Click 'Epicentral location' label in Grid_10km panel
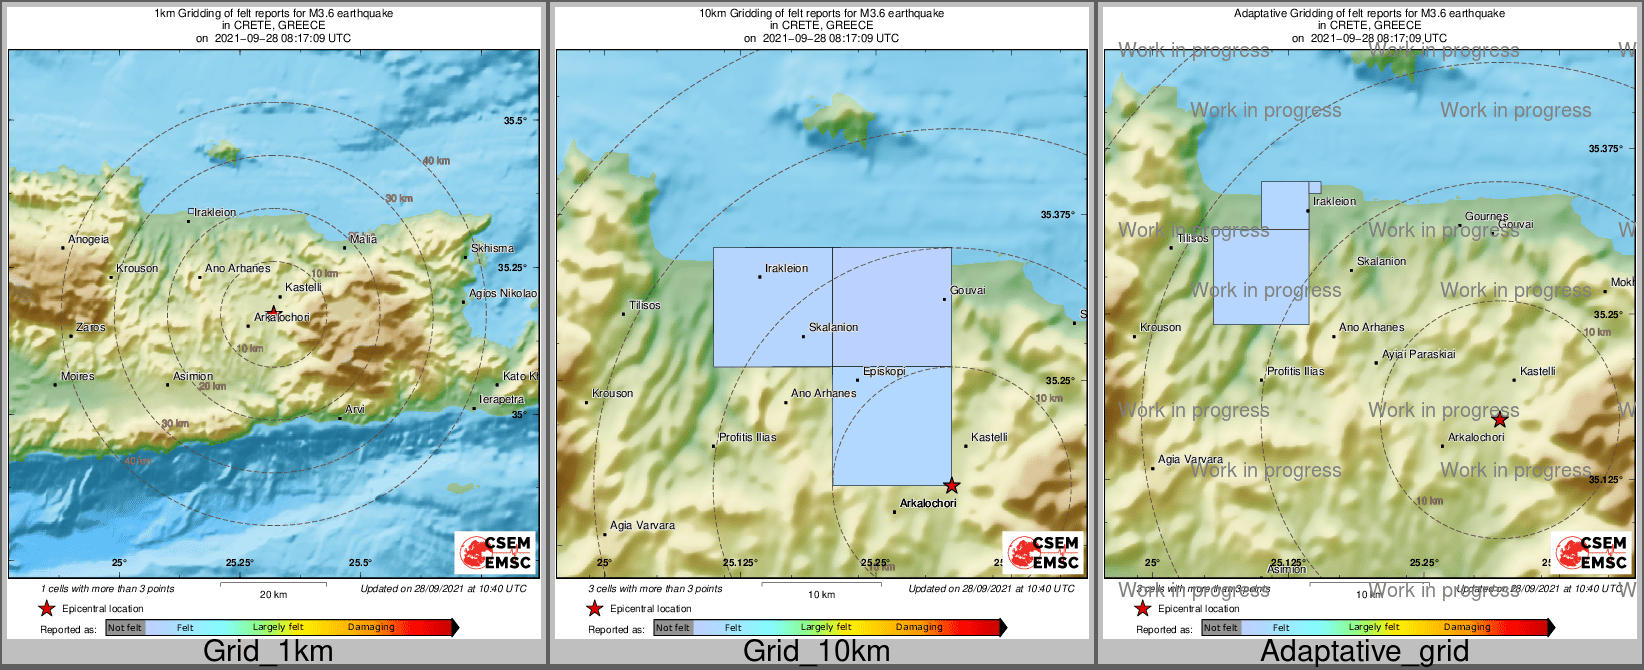 click(651, 608)
